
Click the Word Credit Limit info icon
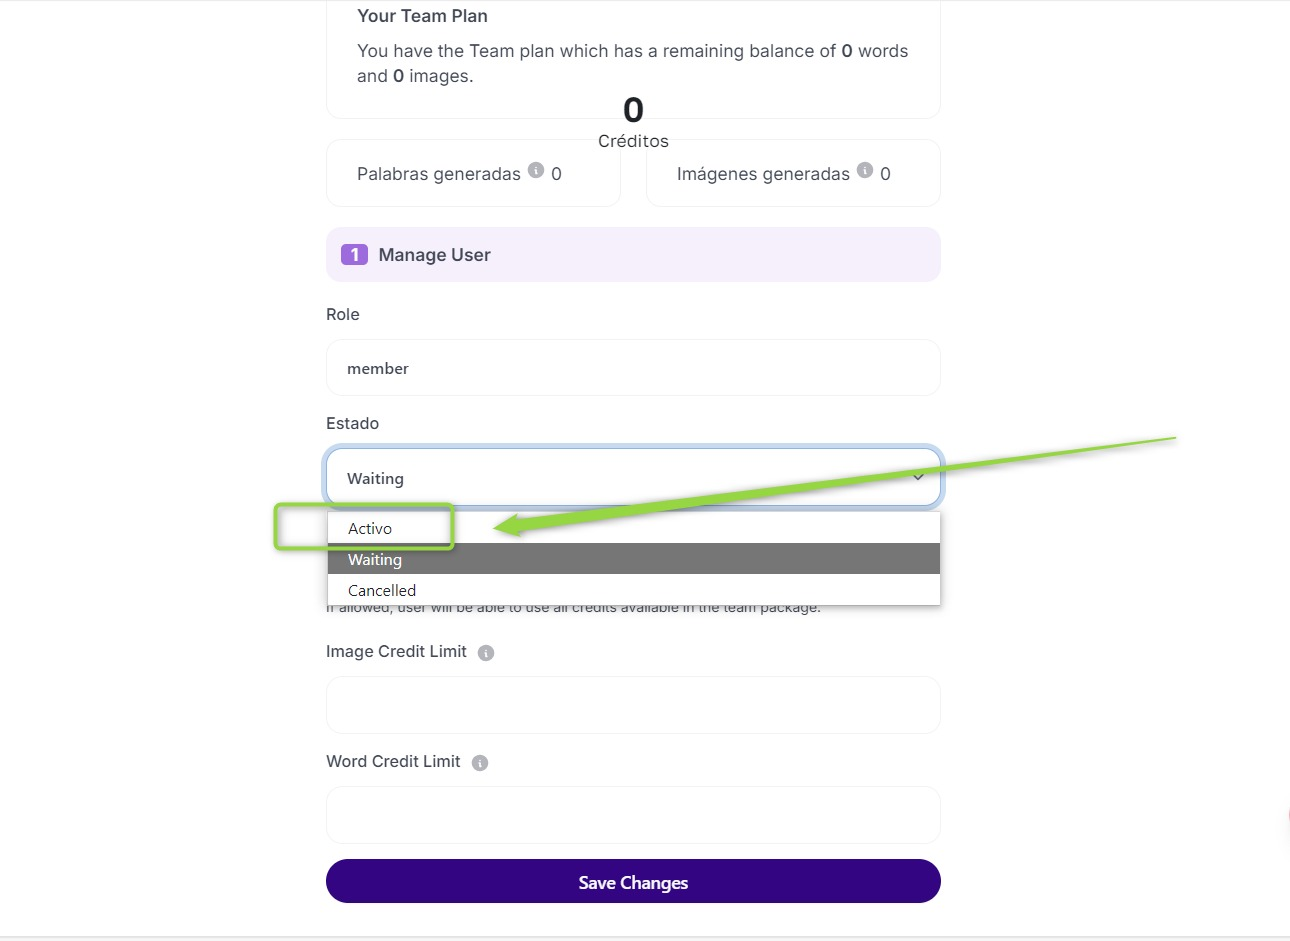tap(480, 763)
